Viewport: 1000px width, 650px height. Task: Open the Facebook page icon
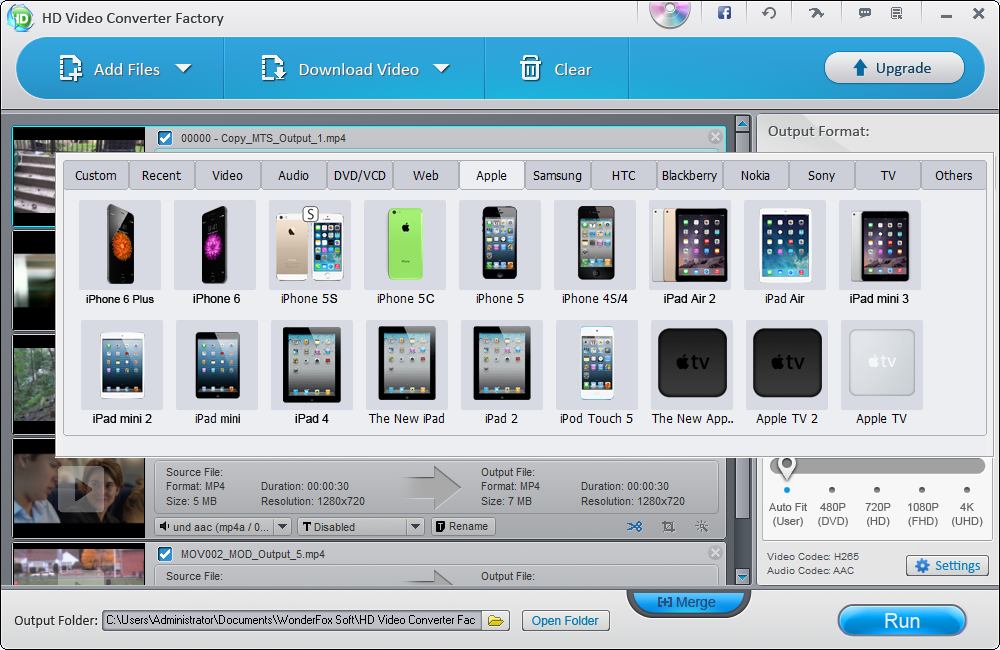[x=724, y=13]
